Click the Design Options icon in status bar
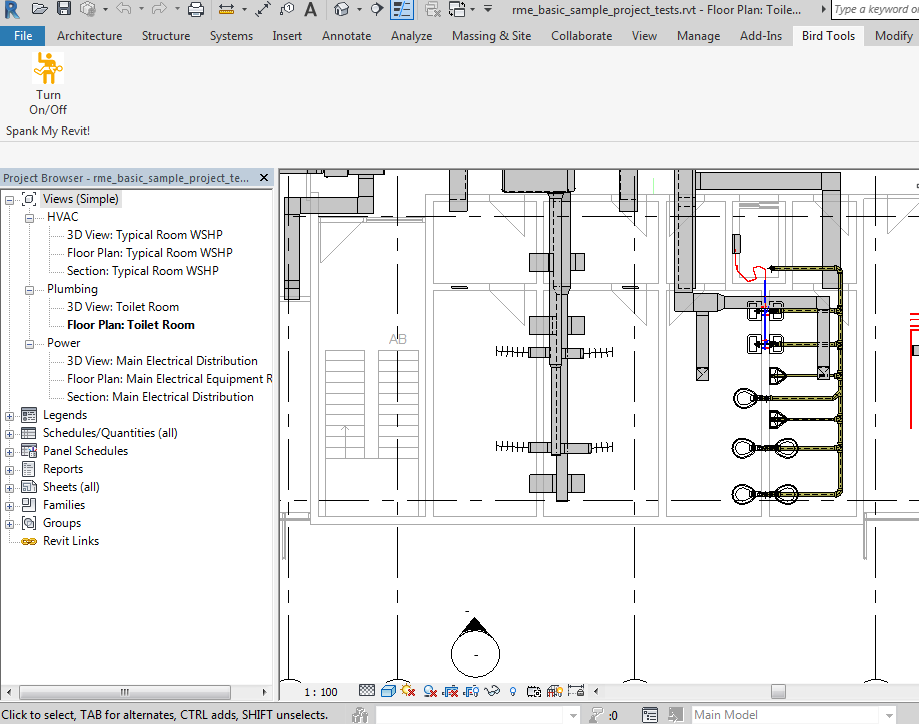 [649, 715]
